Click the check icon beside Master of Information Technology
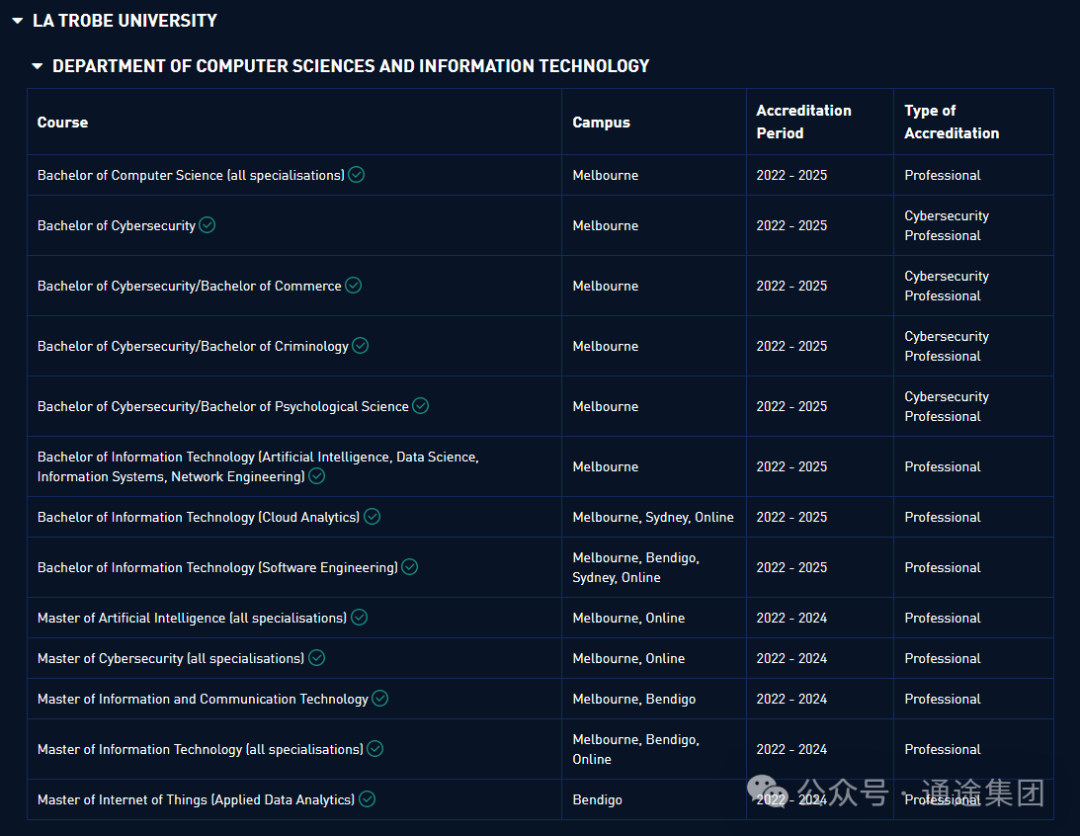 (375, 749)
